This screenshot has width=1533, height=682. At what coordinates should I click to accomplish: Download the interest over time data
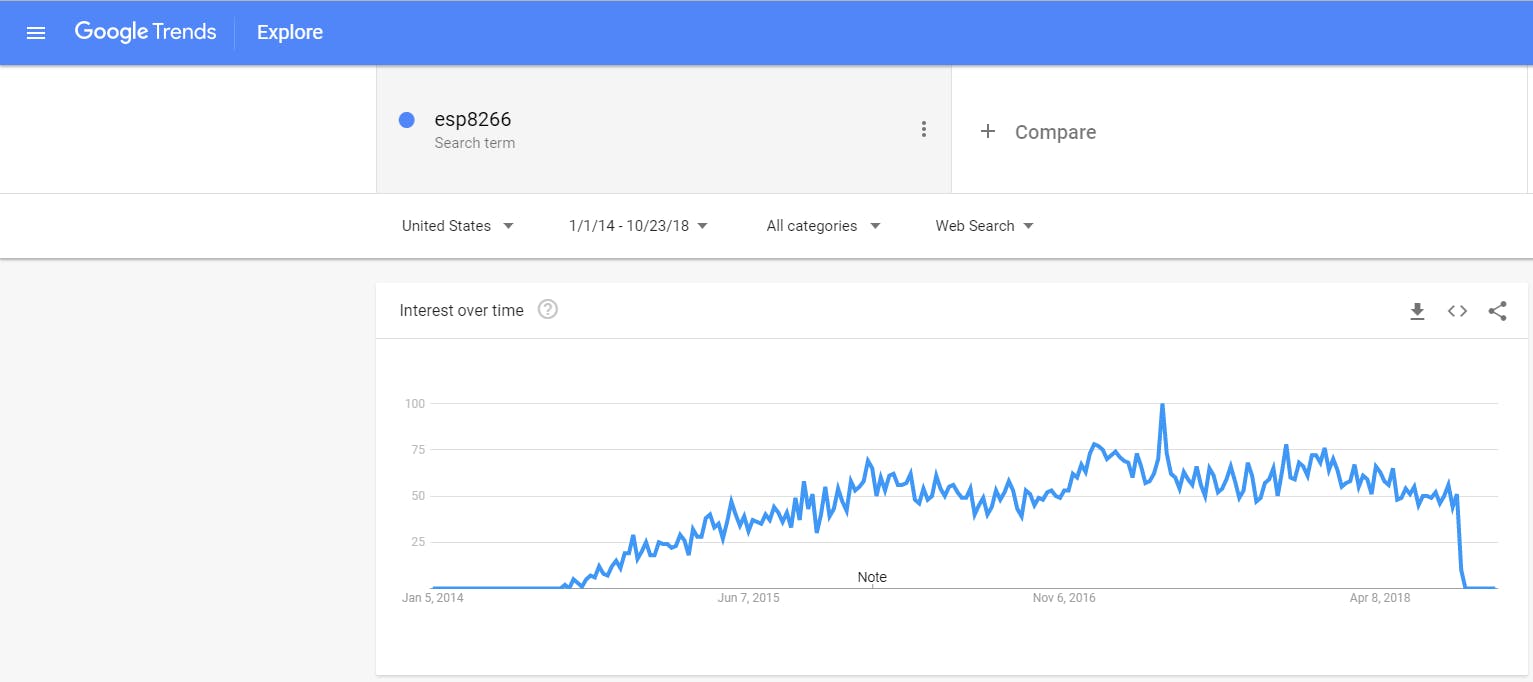tap(1417, 311)
